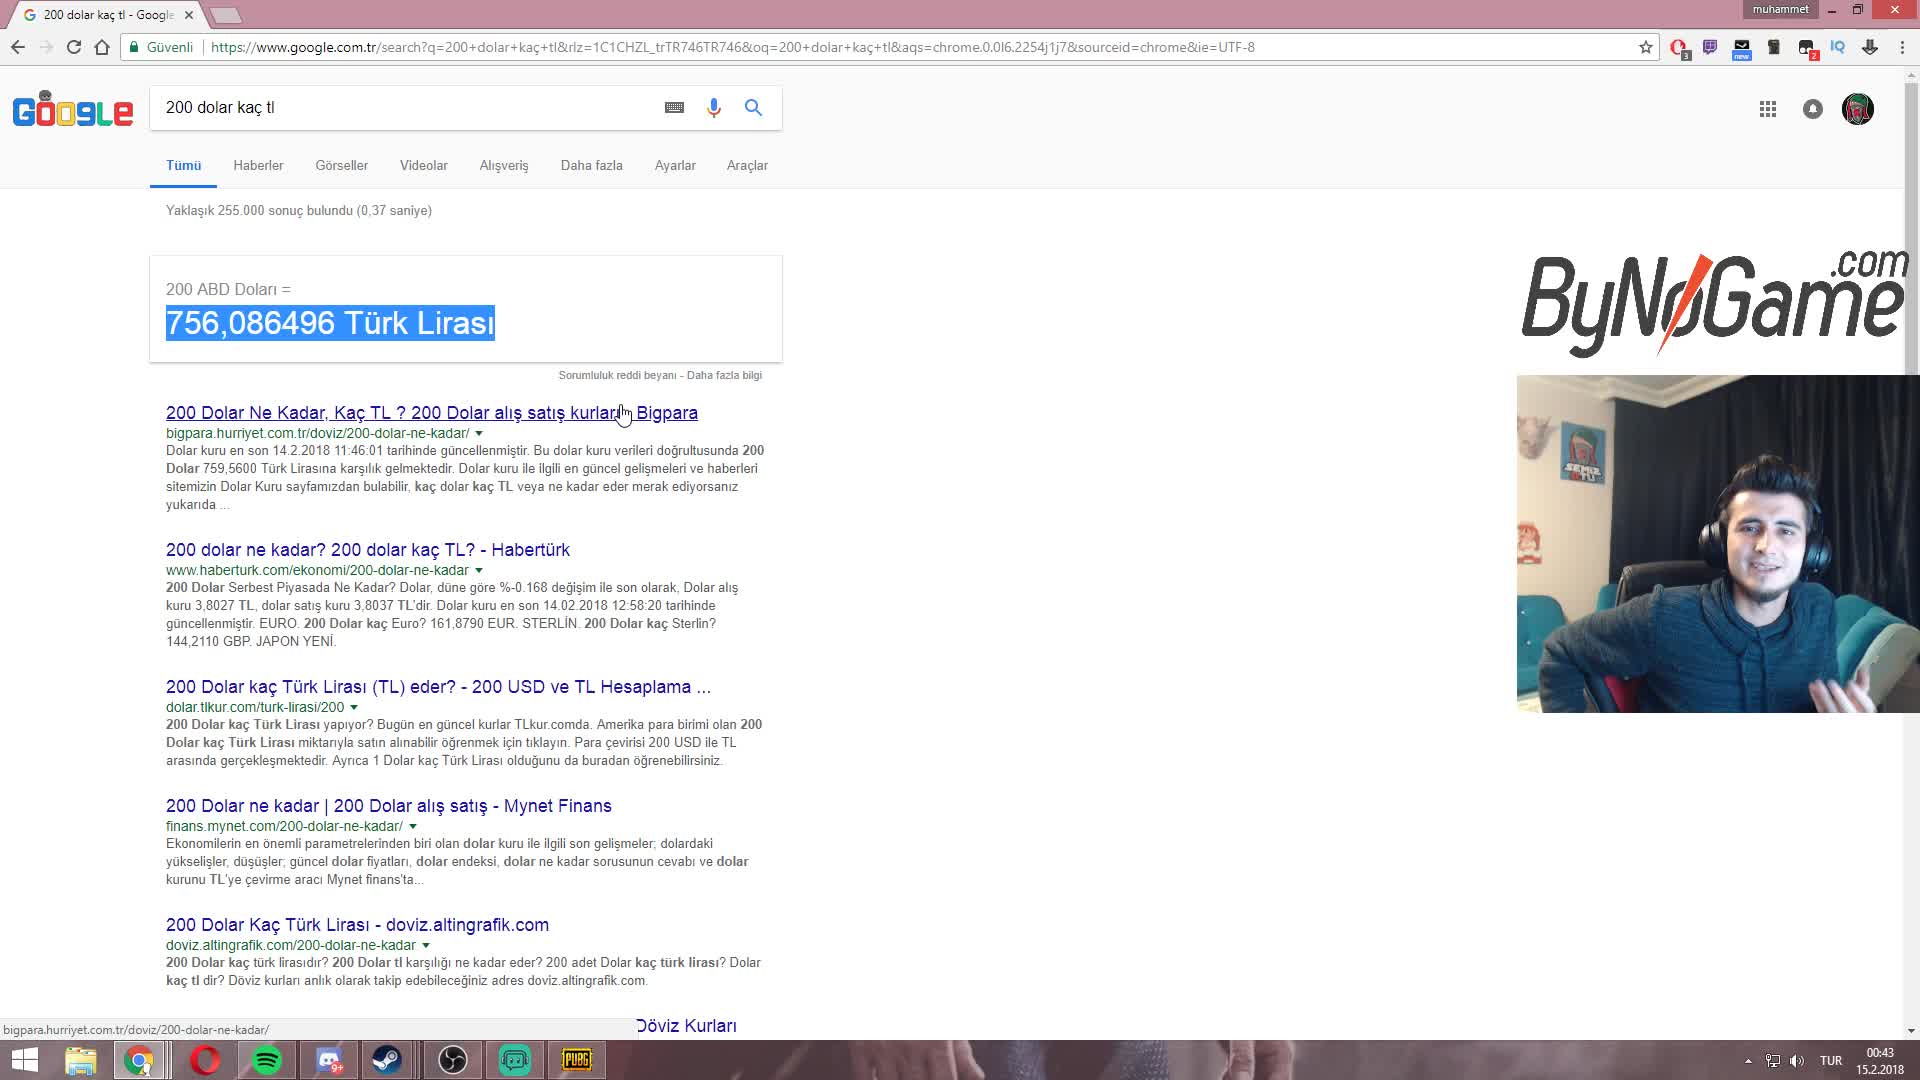Switch to the Görseller tab
This screenshot has height=1080, width=1920.
341,166
